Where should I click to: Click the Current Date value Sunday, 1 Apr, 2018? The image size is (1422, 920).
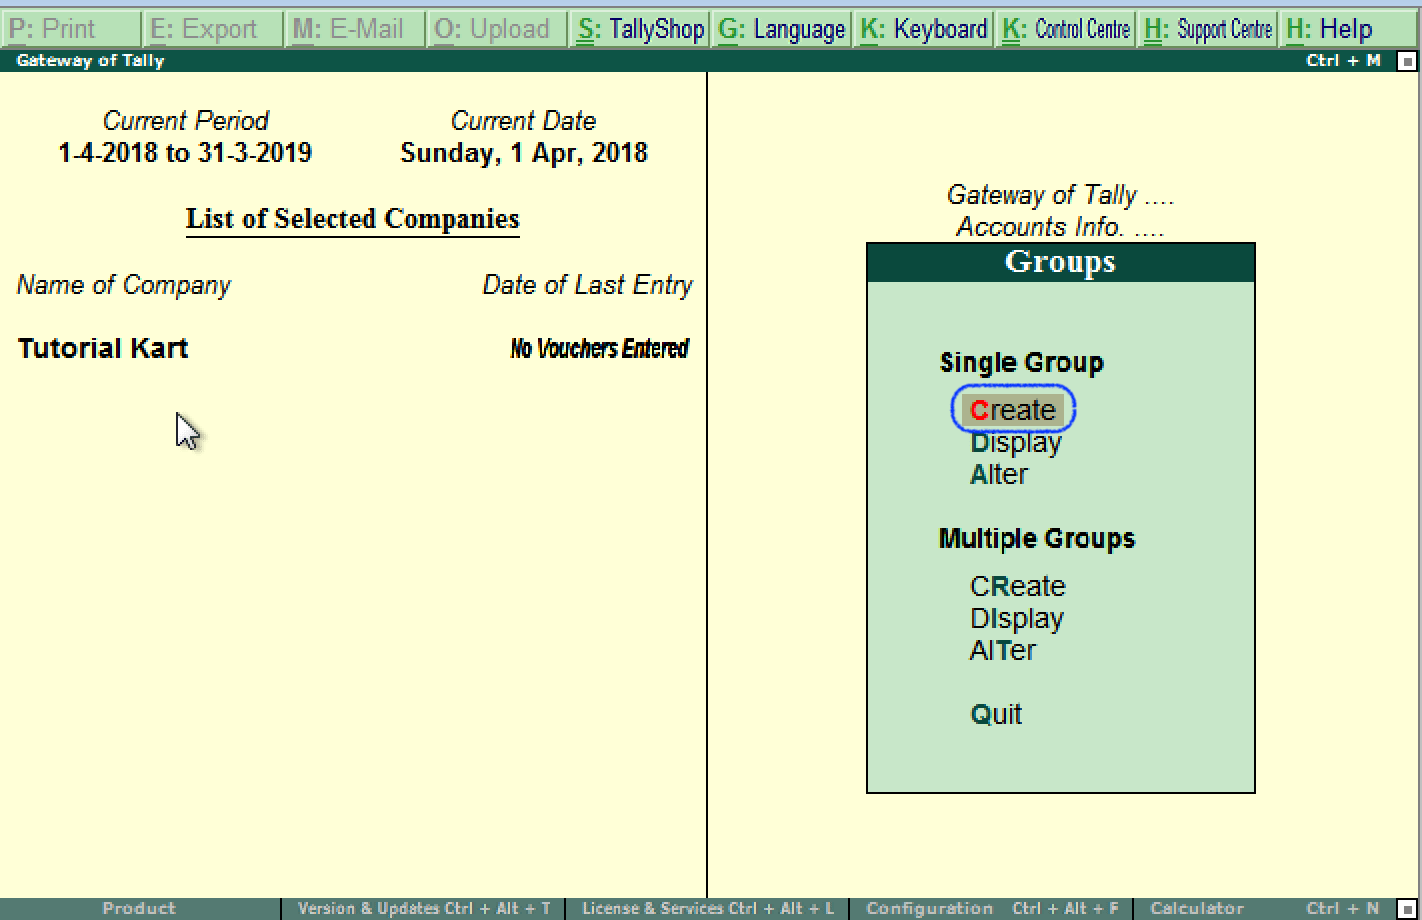524,153
